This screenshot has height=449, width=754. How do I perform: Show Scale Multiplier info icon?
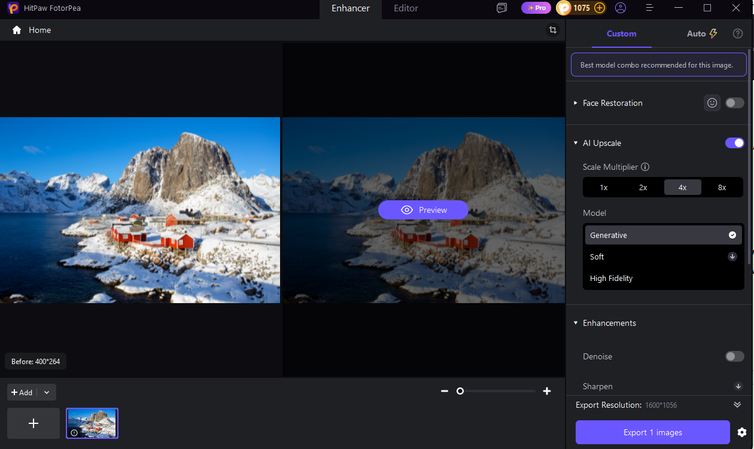coord(645,167)
